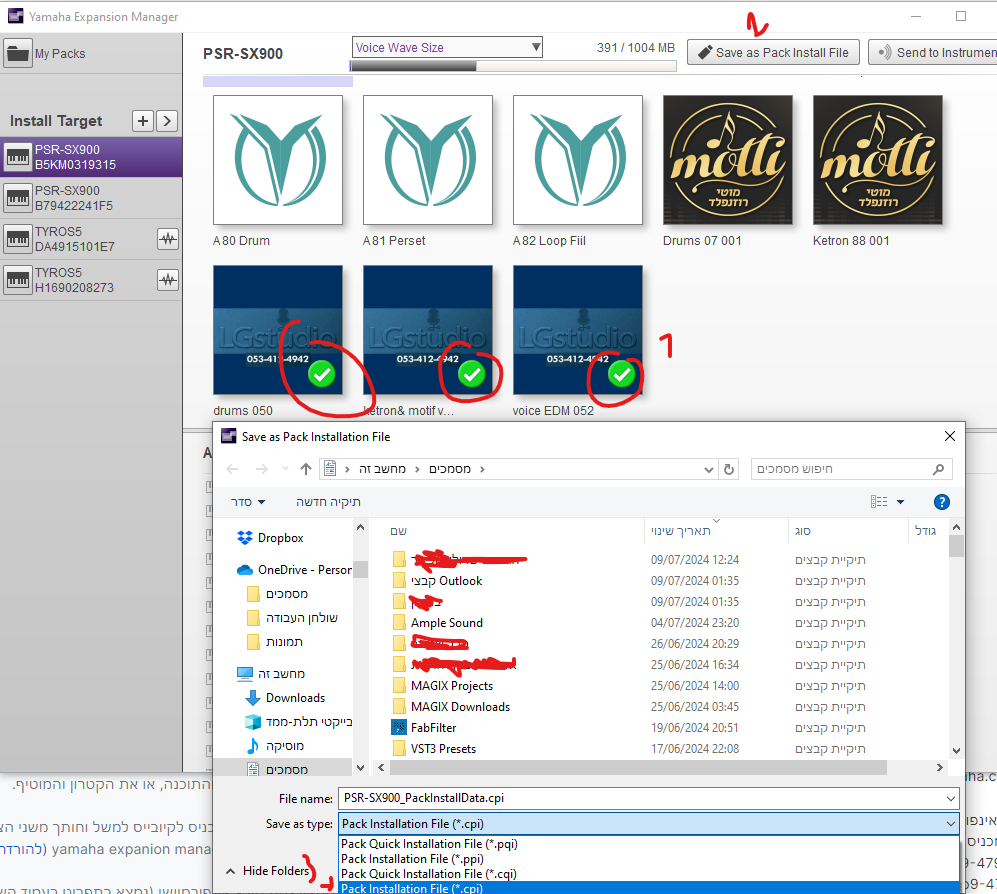This screenshot has height=894, width=997.
Task: Click the file list horizontal scrollbar
Action: click(638, 767)
